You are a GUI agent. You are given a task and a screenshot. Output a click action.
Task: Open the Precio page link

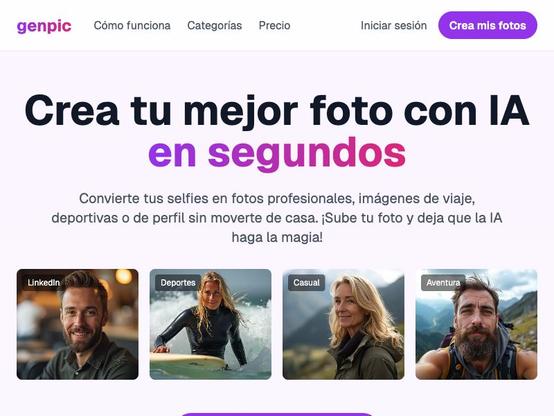coord(275,25)
